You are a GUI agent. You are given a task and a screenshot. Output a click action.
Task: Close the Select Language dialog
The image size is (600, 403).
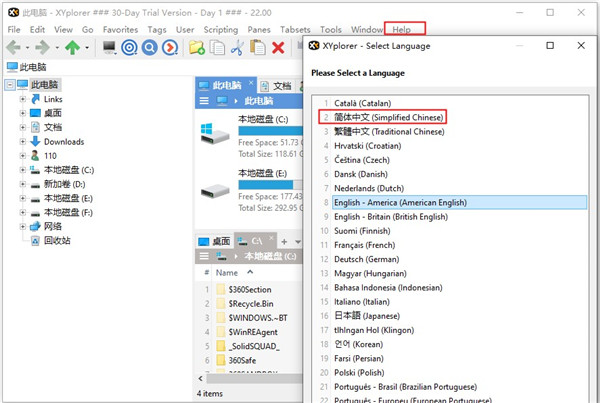coord(581,46)
